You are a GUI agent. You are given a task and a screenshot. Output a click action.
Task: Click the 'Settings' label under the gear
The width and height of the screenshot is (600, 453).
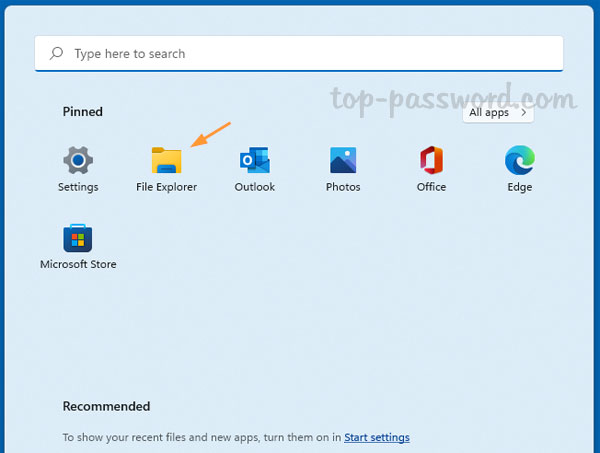click(x=78, y=187)
